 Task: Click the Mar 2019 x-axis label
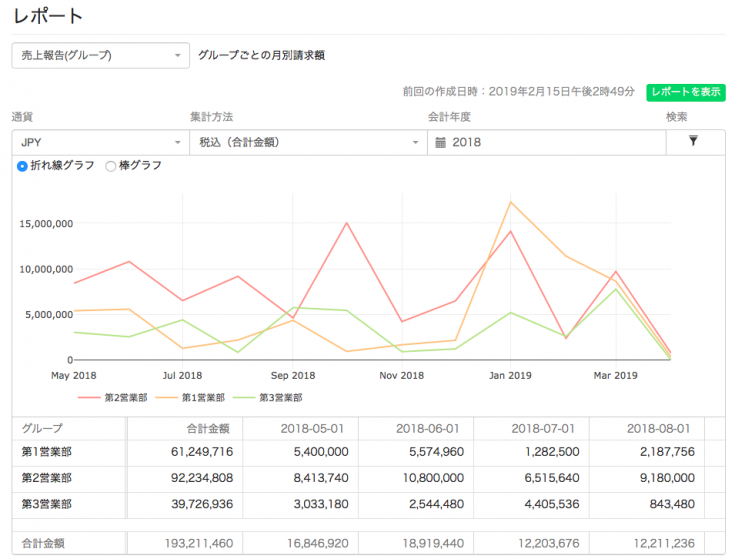pos(615,376)
